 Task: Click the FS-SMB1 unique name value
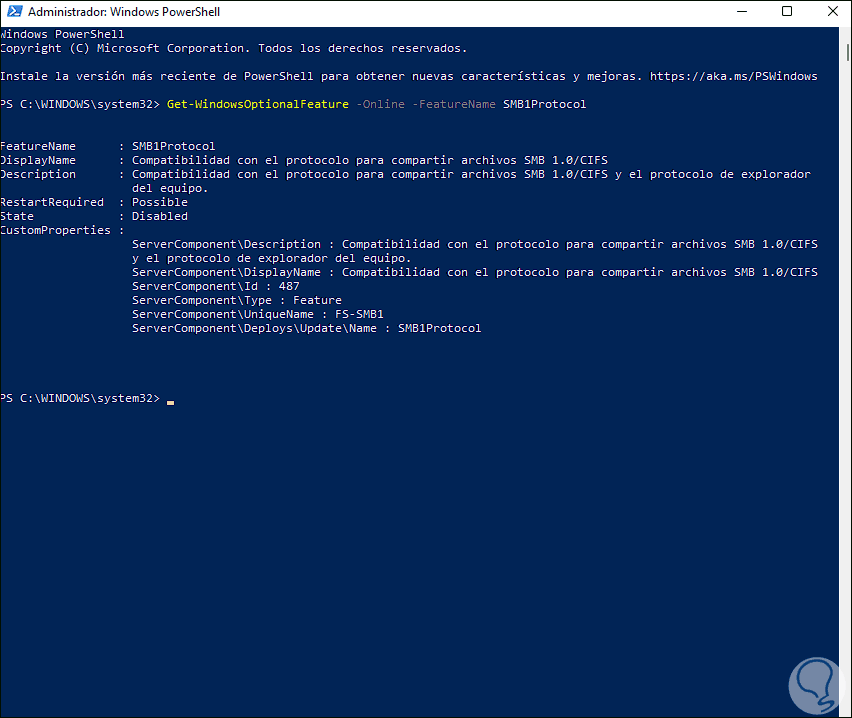coord(360,314)
